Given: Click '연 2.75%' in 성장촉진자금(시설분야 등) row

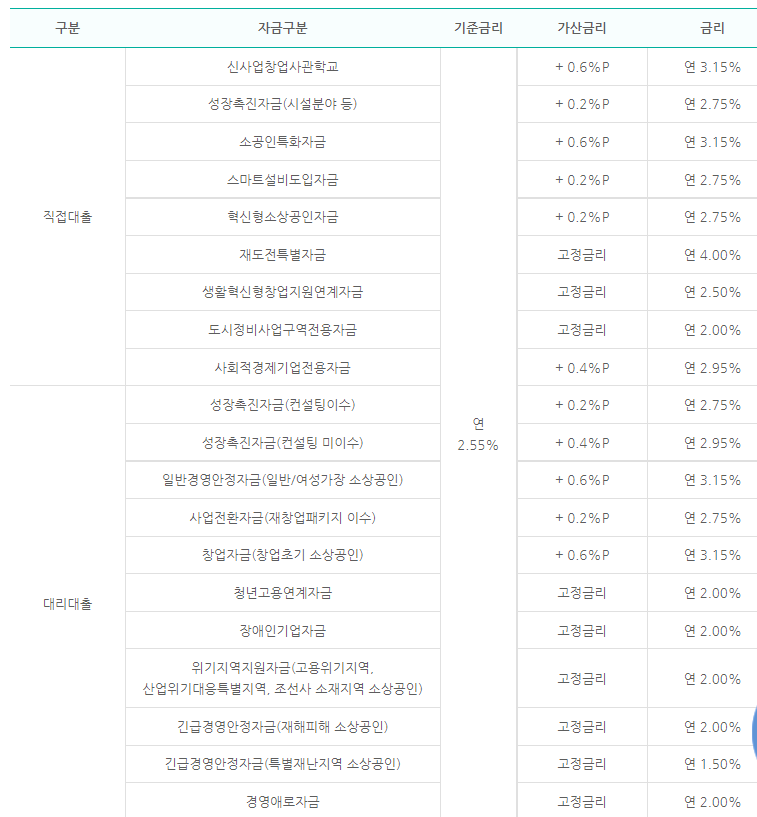Looking at the screenshot, I should 712,104.
